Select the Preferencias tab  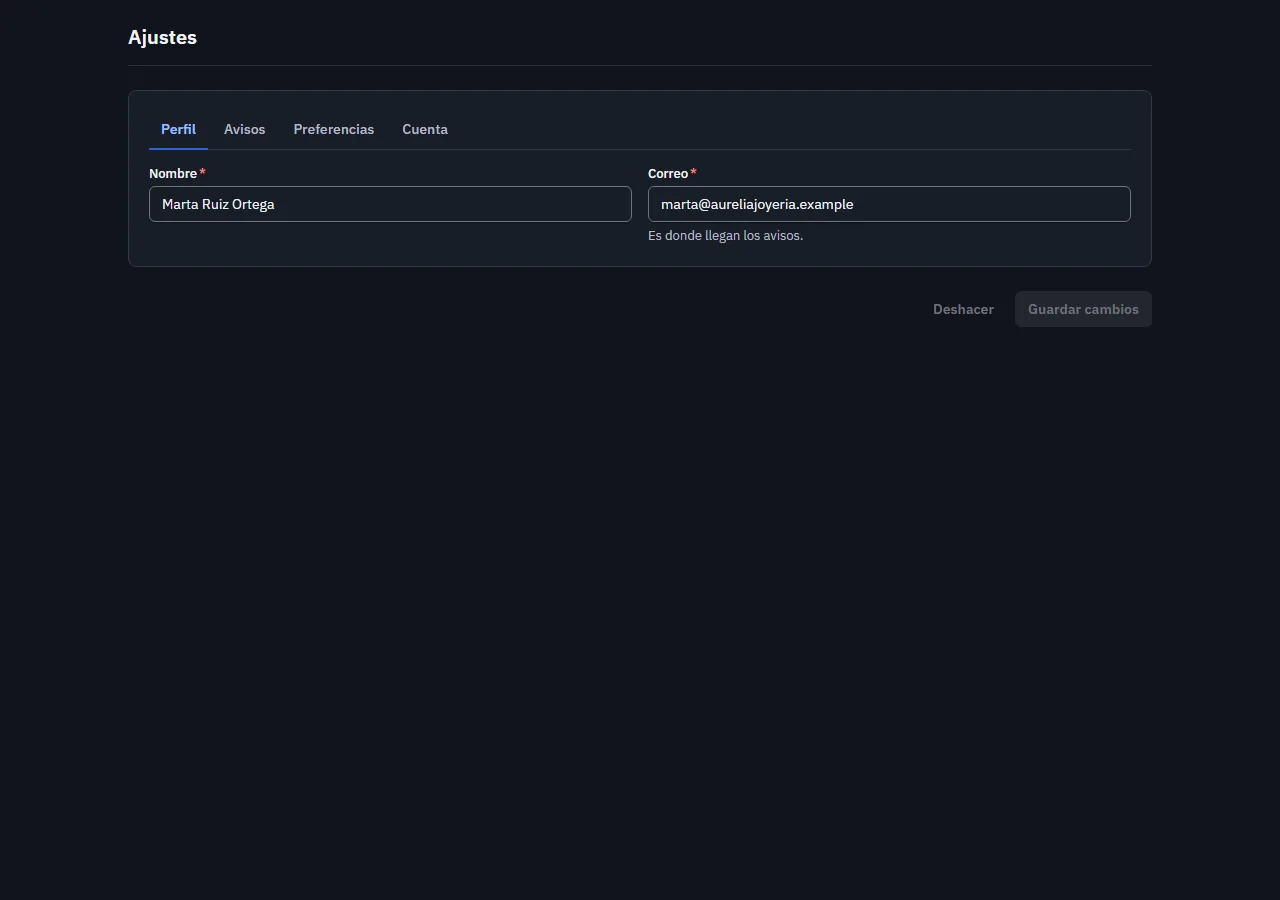[334, 129]
